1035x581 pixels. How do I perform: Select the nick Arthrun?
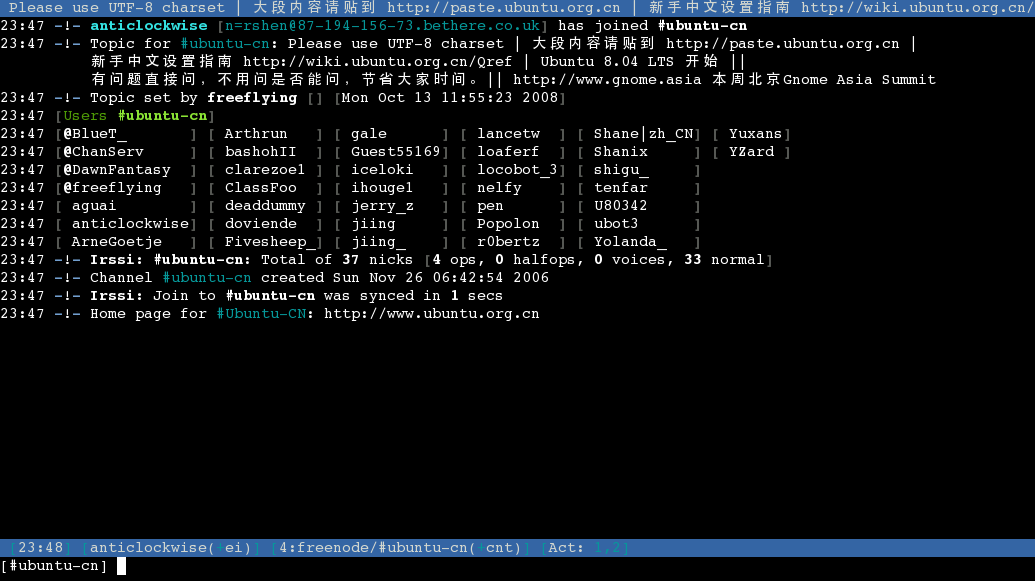(255, 134)
